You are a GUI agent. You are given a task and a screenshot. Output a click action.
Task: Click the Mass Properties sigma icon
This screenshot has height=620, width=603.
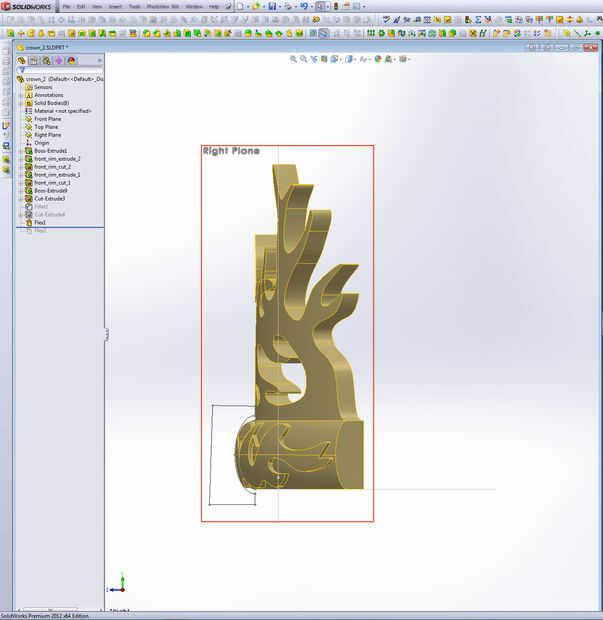coord(478,19)
